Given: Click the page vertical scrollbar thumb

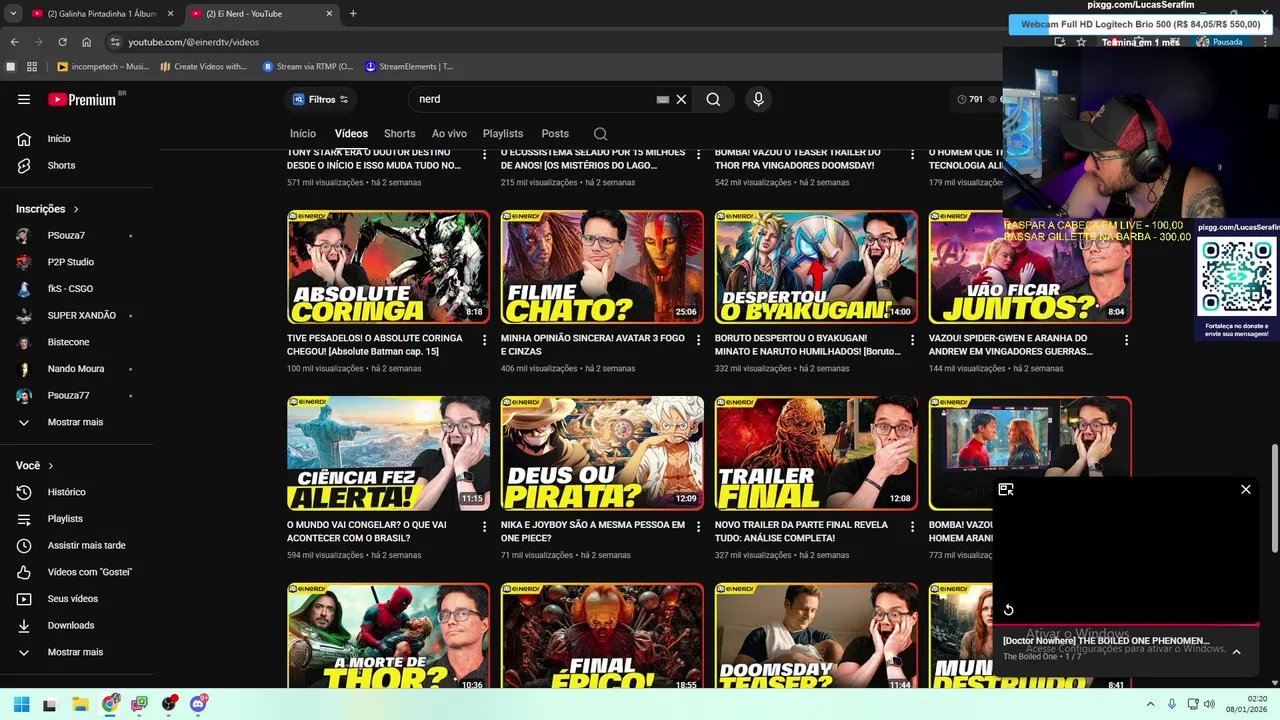Looking at the screenshot, I should [1274, 498].
